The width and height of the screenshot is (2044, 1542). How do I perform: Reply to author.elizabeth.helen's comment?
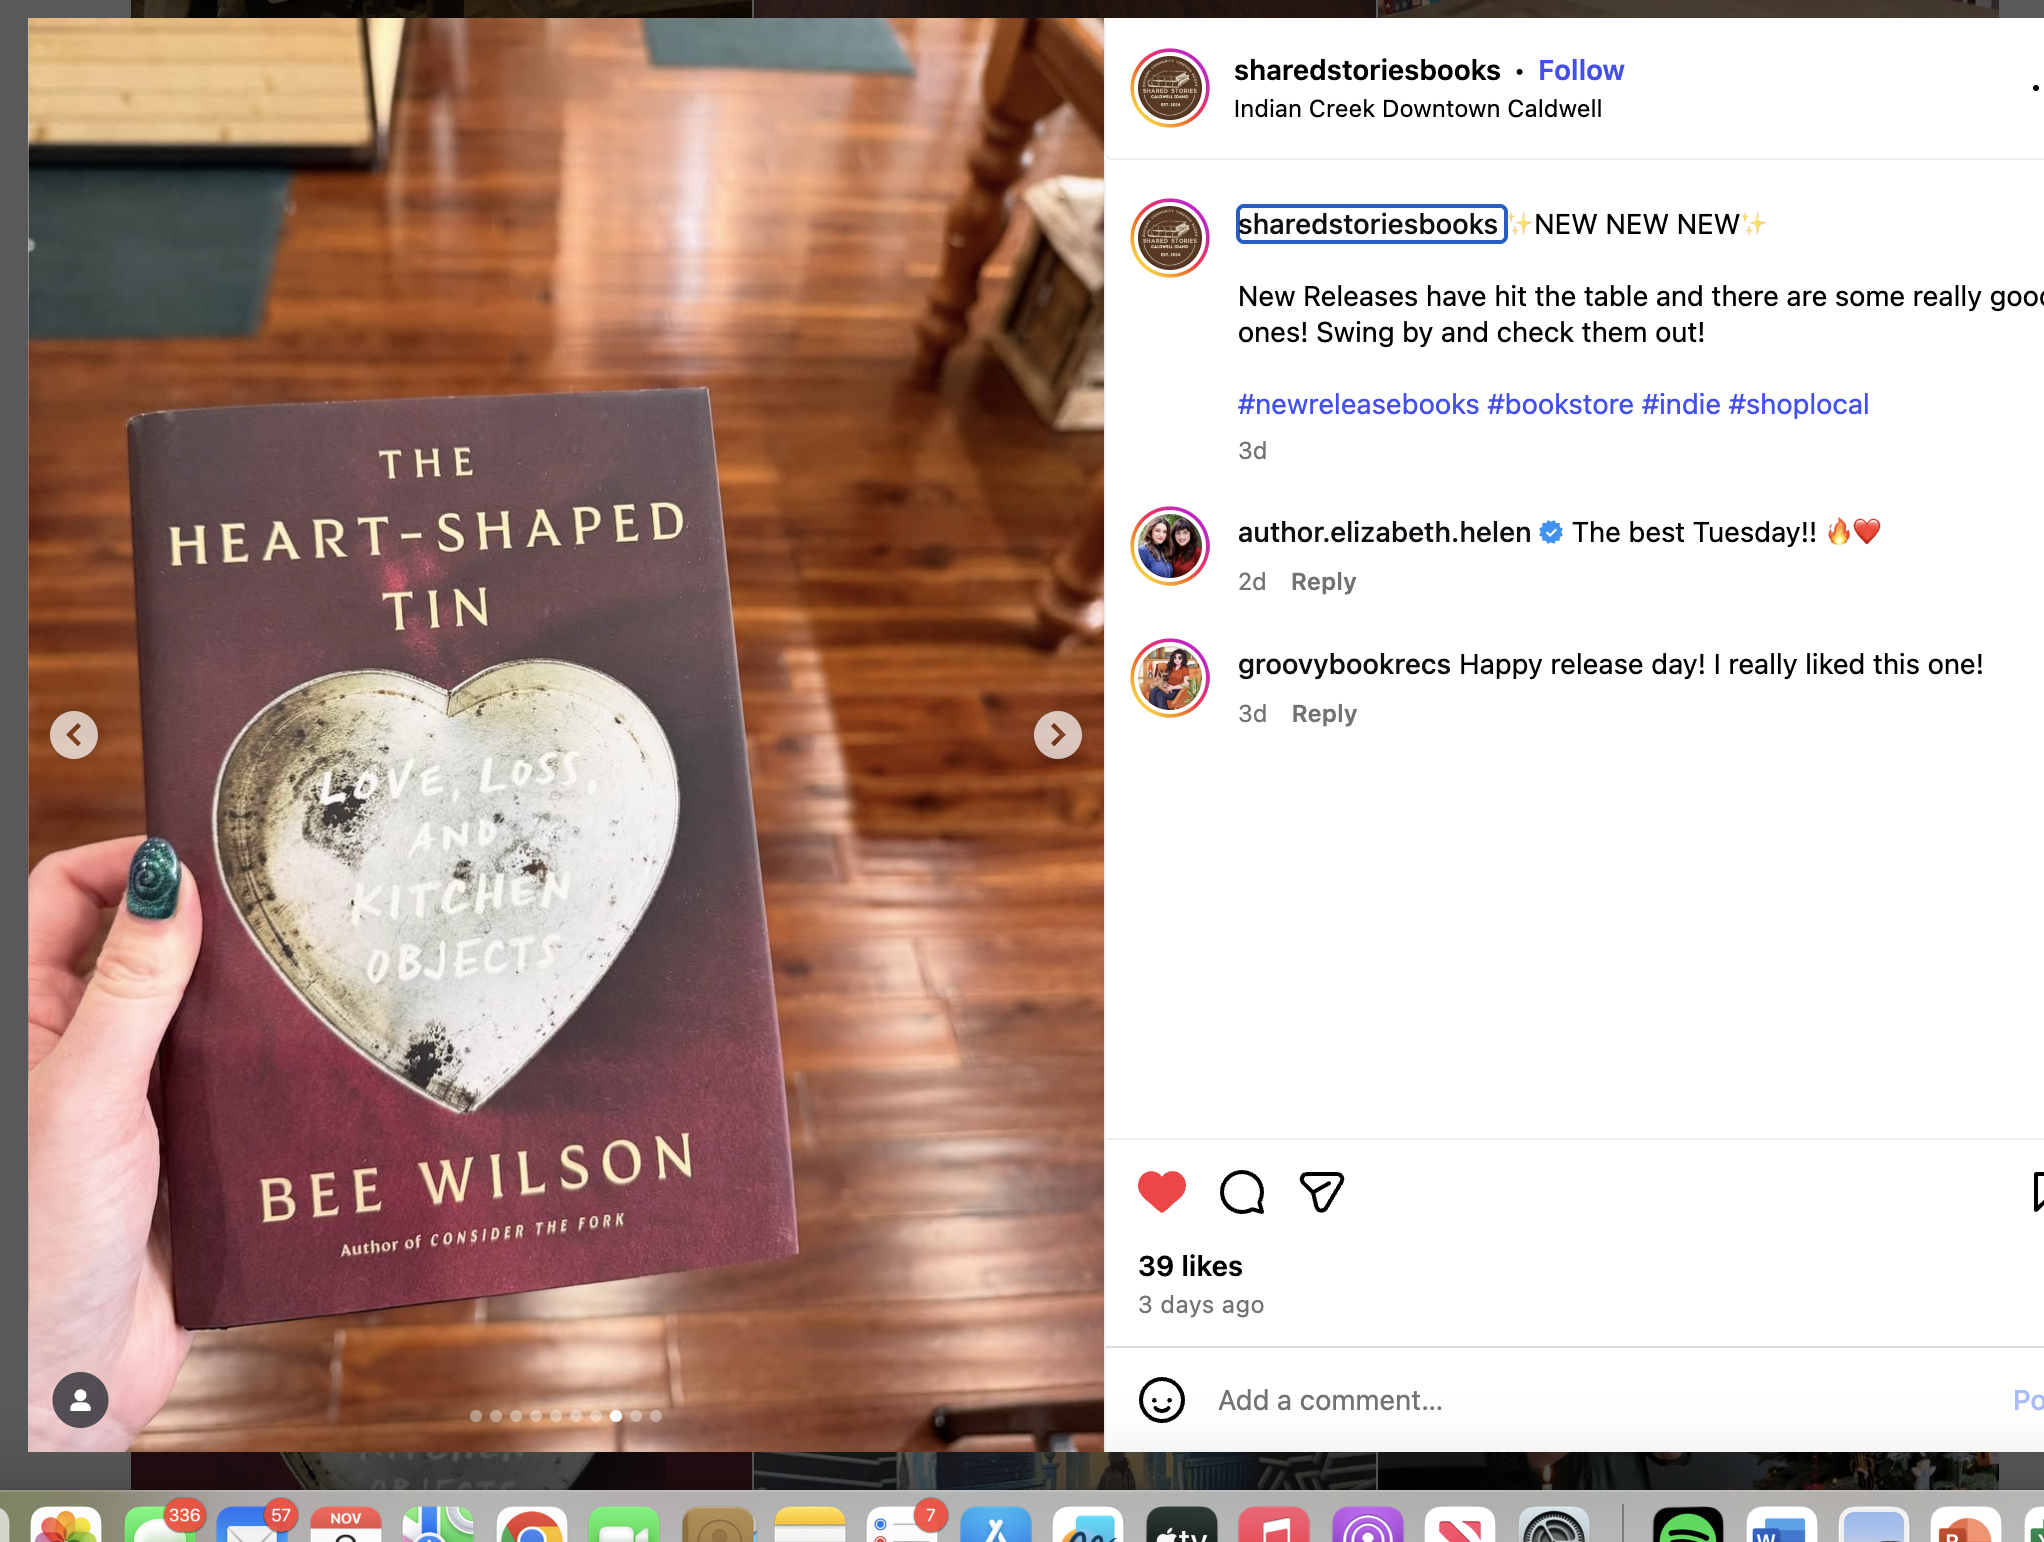tap(1323, 582)
